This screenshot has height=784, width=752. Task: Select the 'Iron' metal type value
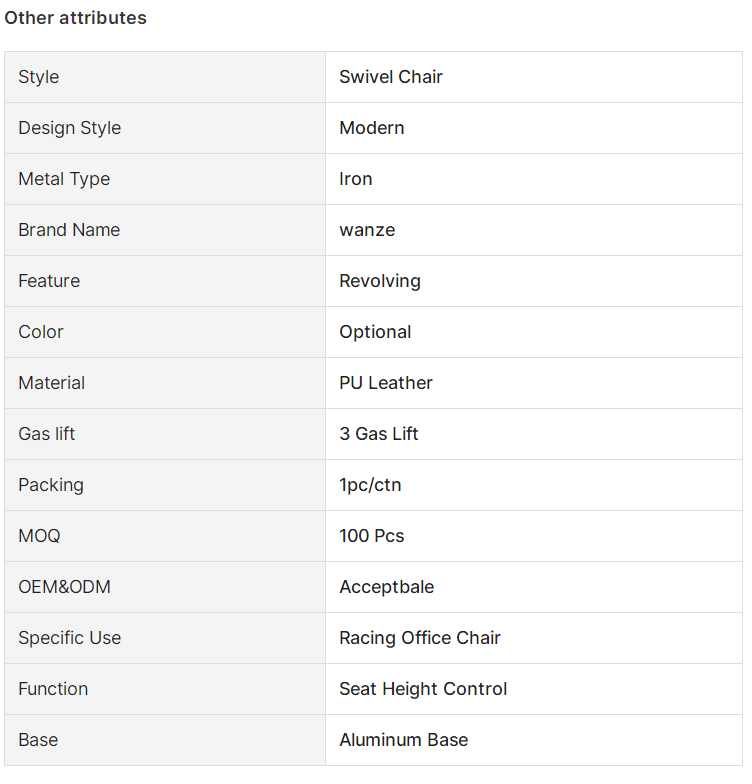pyautogui.click(x=356, y=179)
